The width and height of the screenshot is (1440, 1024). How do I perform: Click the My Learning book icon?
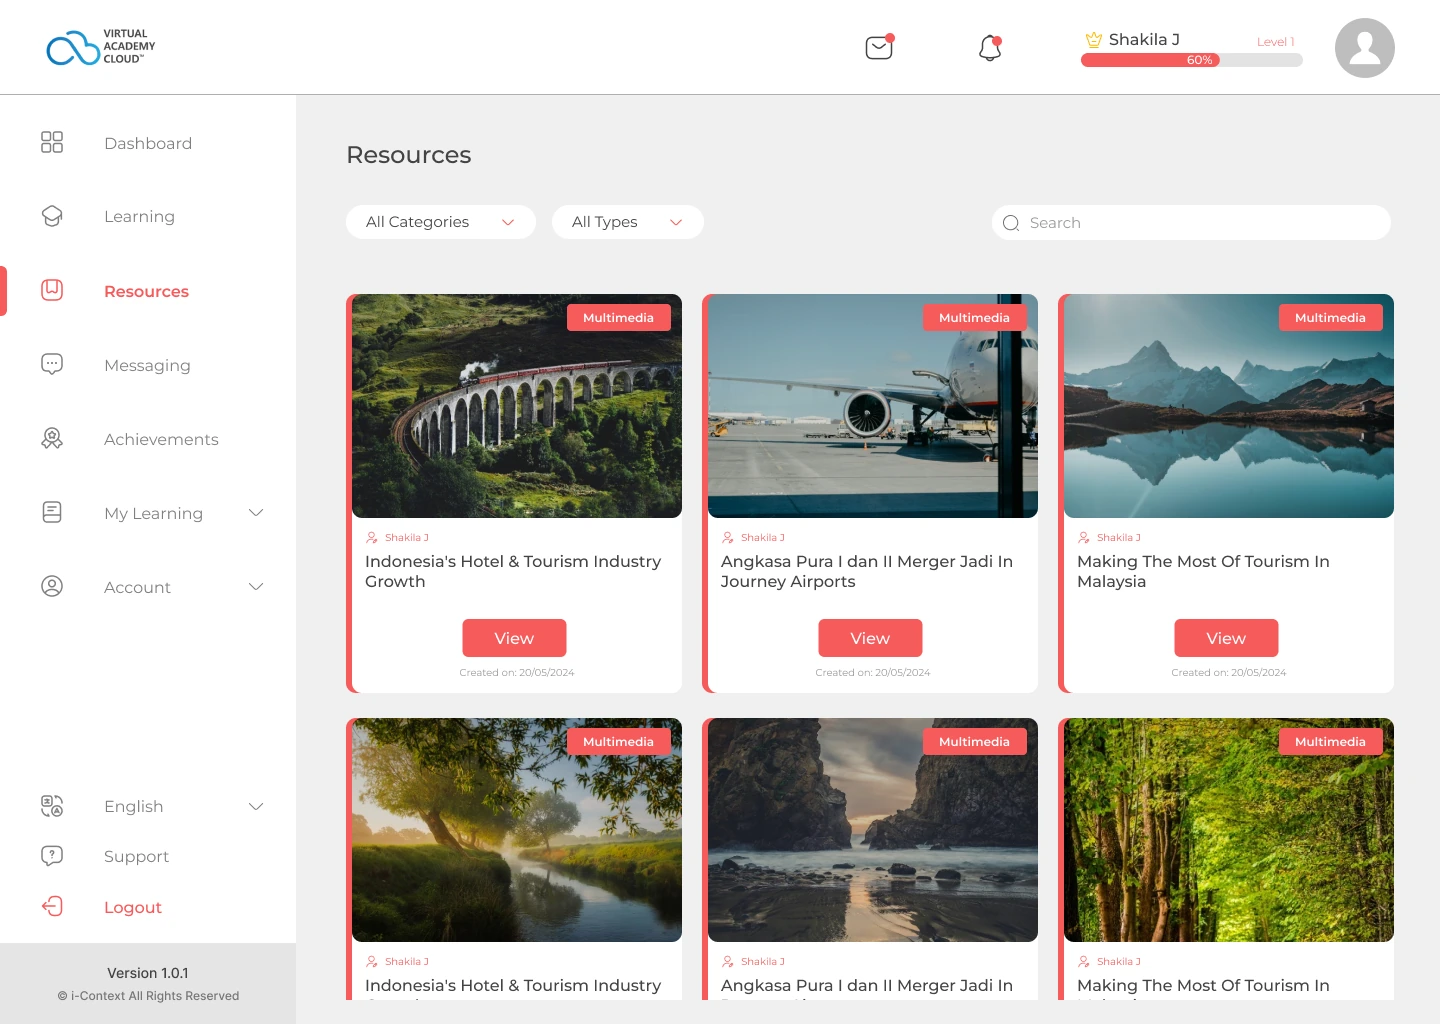click(52, 512)
